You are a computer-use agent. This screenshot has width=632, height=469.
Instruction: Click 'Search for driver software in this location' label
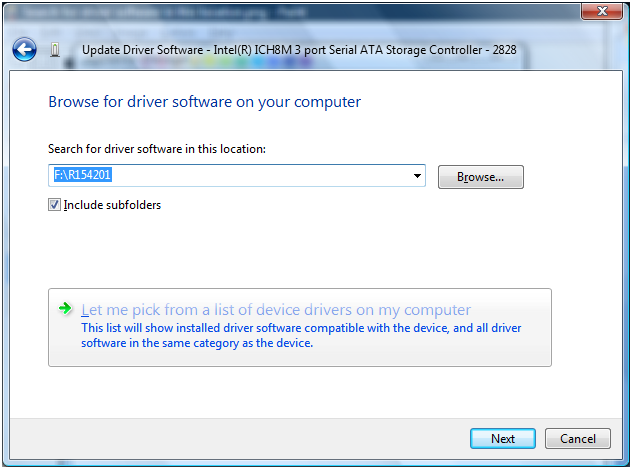tap(157, 149)
